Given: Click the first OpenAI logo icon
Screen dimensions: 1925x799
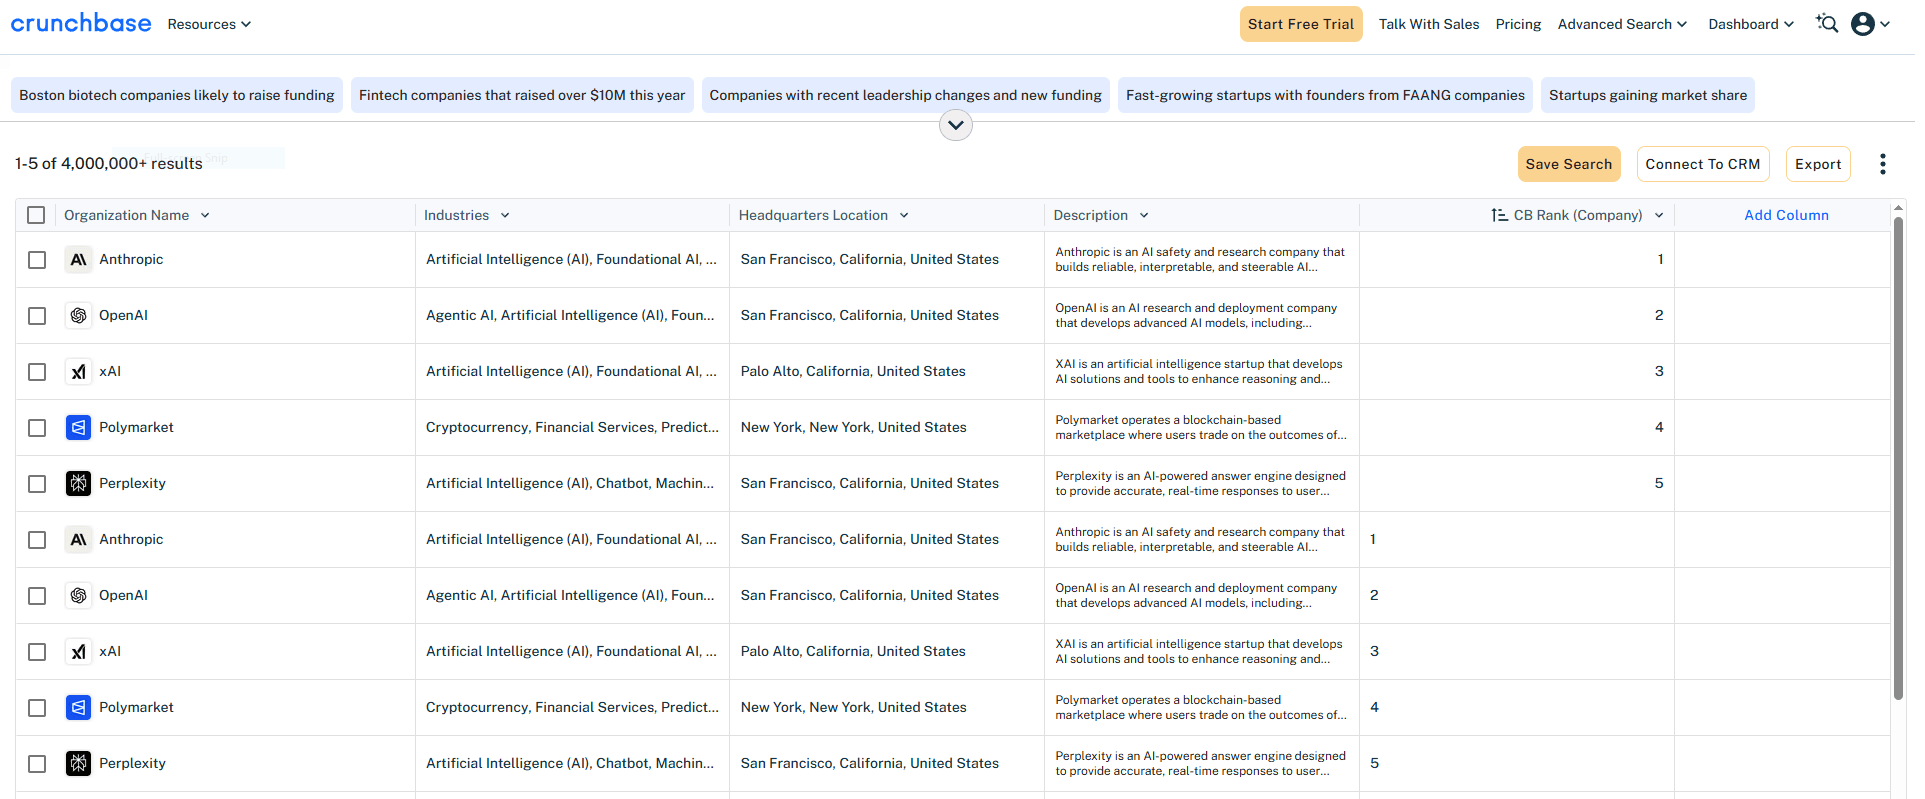Looking at the screenshot, I should [x=78, y=316].
